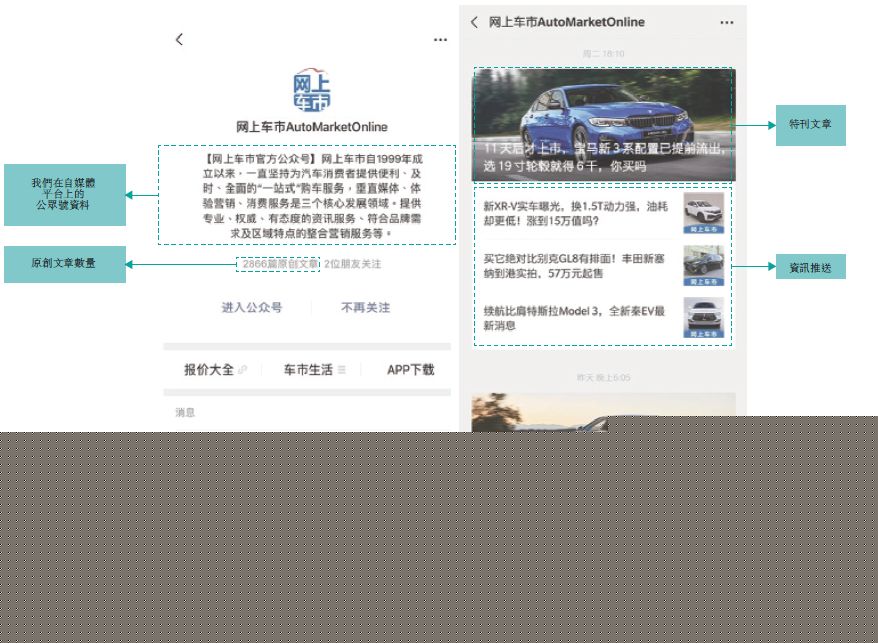
Task: Tap 不再关注 to unfollow the account
Action: tap(365, 307)
